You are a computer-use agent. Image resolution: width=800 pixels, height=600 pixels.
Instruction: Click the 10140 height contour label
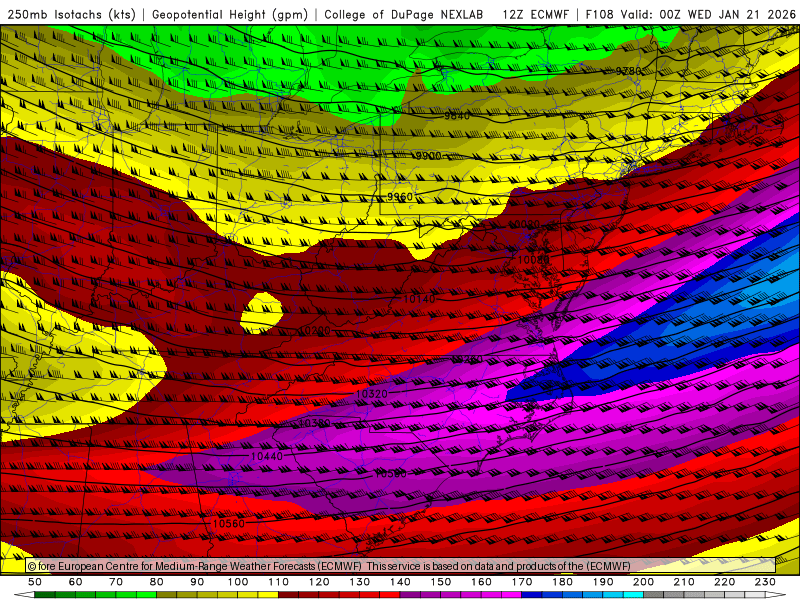tap(419, 299)
